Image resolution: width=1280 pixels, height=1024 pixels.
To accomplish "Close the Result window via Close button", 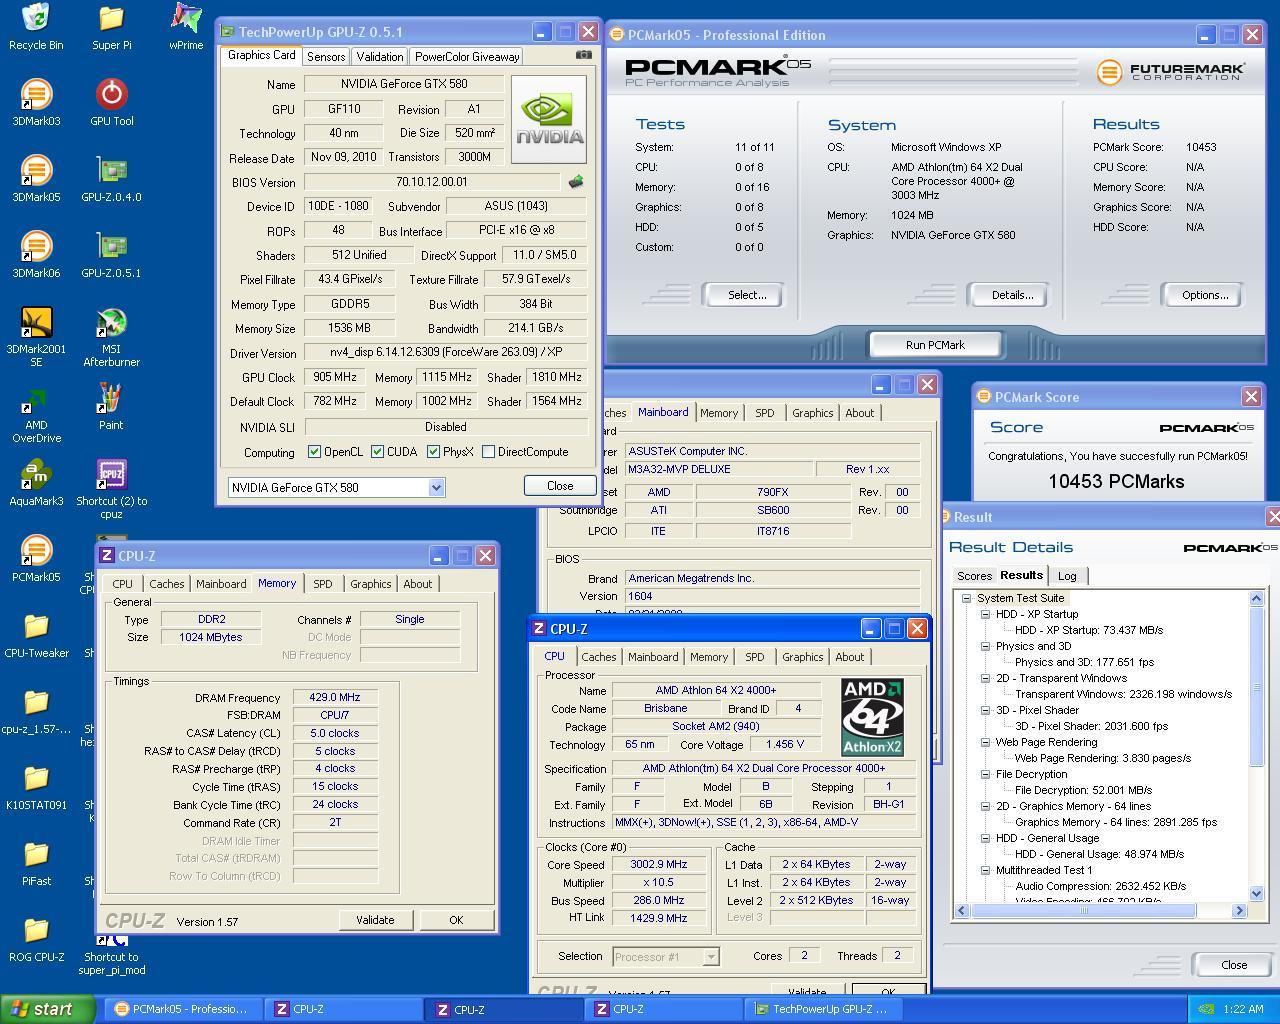I will click(1233, 965).
